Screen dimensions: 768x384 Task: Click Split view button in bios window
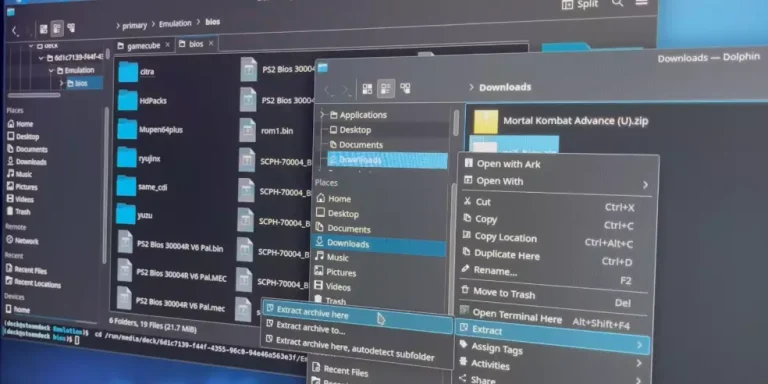[x=580, y=4]
